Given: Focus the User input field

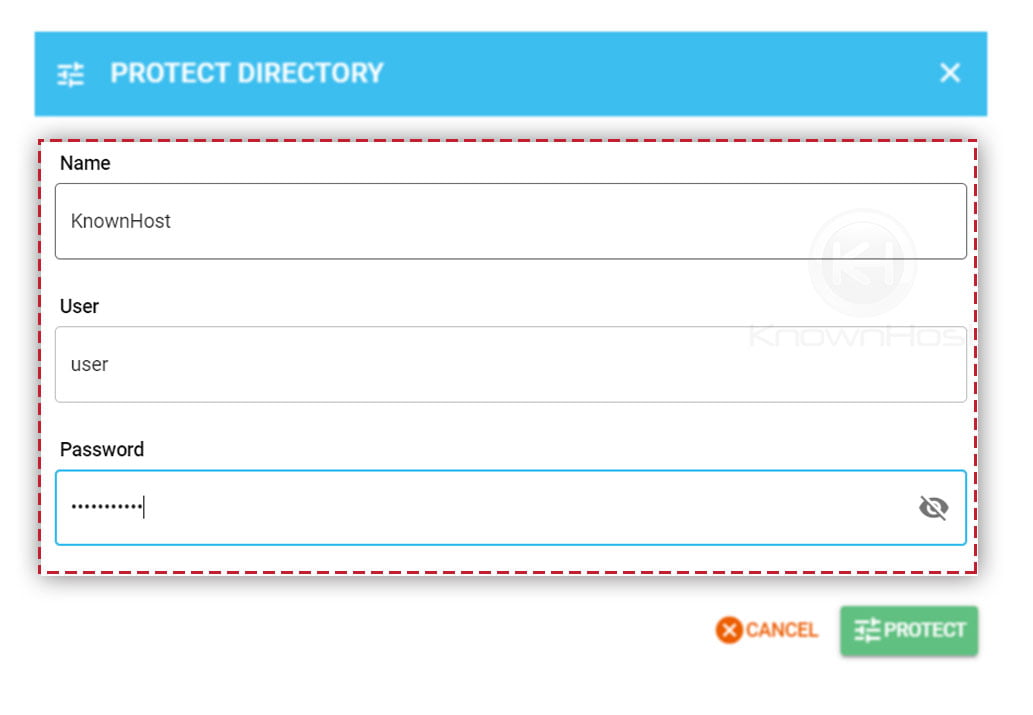Looking at the screenshot, I should tap(511, 364).
